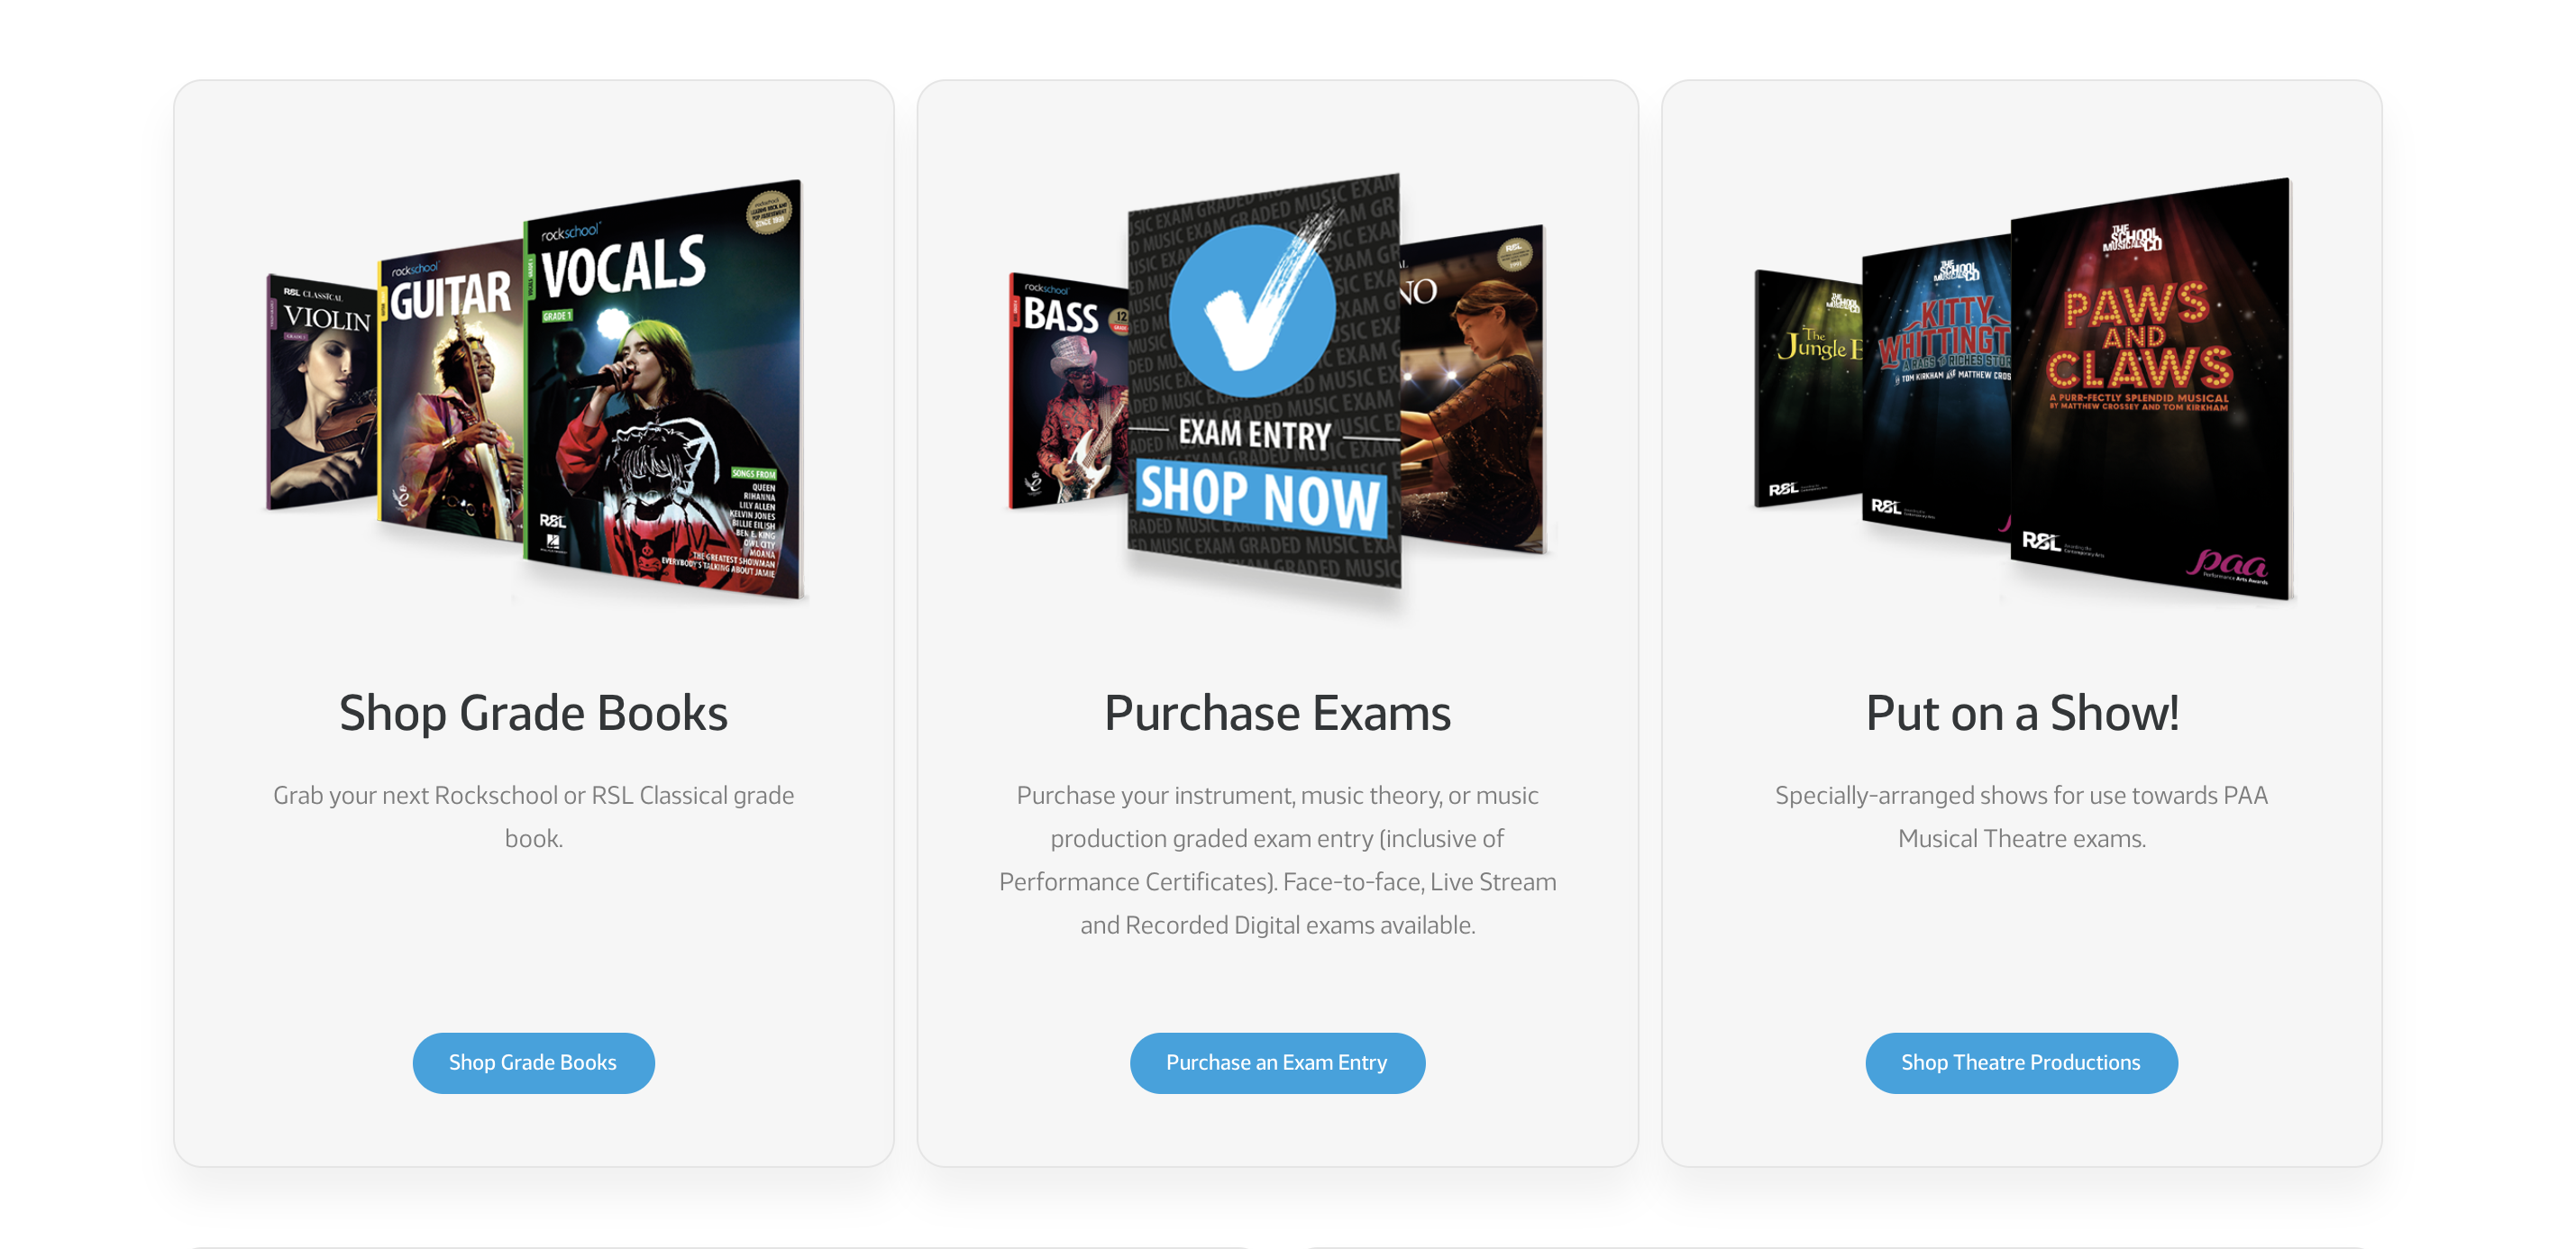Click the EXAM ENTRY text on center cover

(x=1254, y=434)
